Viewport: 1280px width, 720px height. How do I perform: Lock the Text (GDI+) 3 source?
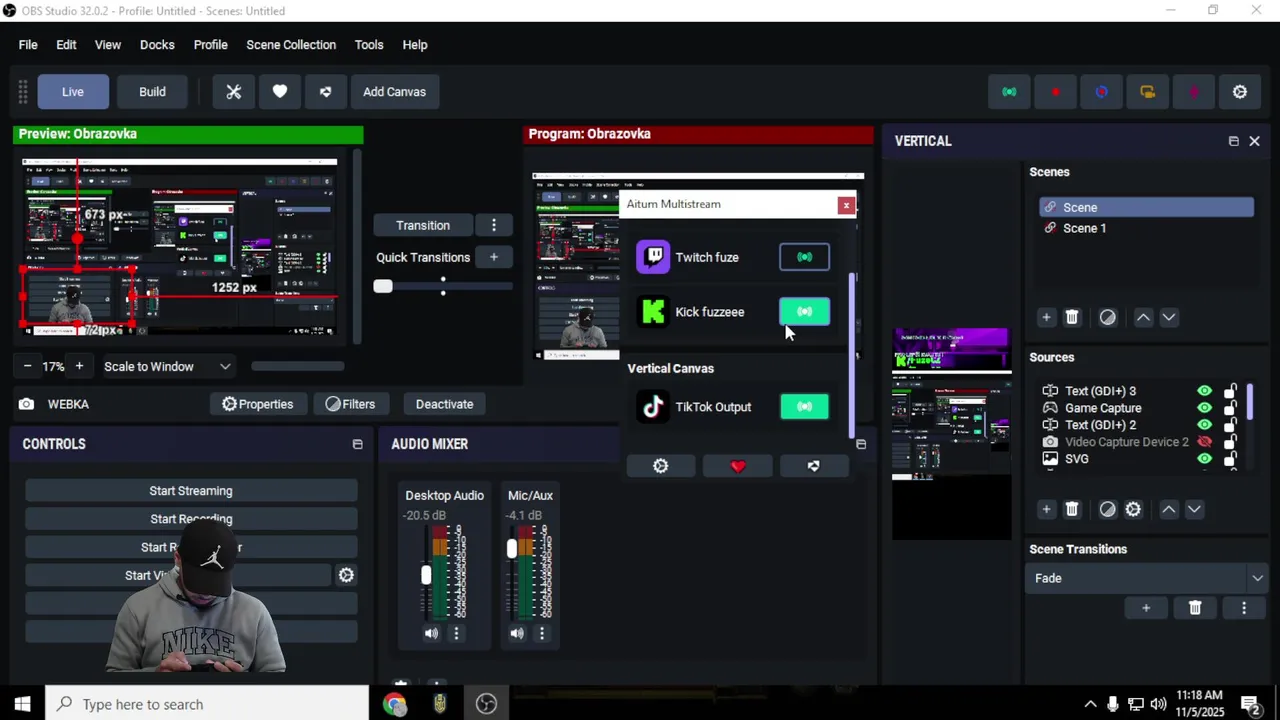(x=1230, y=391)
